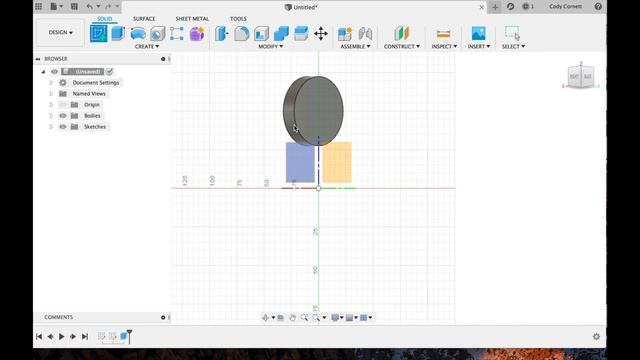
Task: Play the design timeline
Action: coord(62,337)
